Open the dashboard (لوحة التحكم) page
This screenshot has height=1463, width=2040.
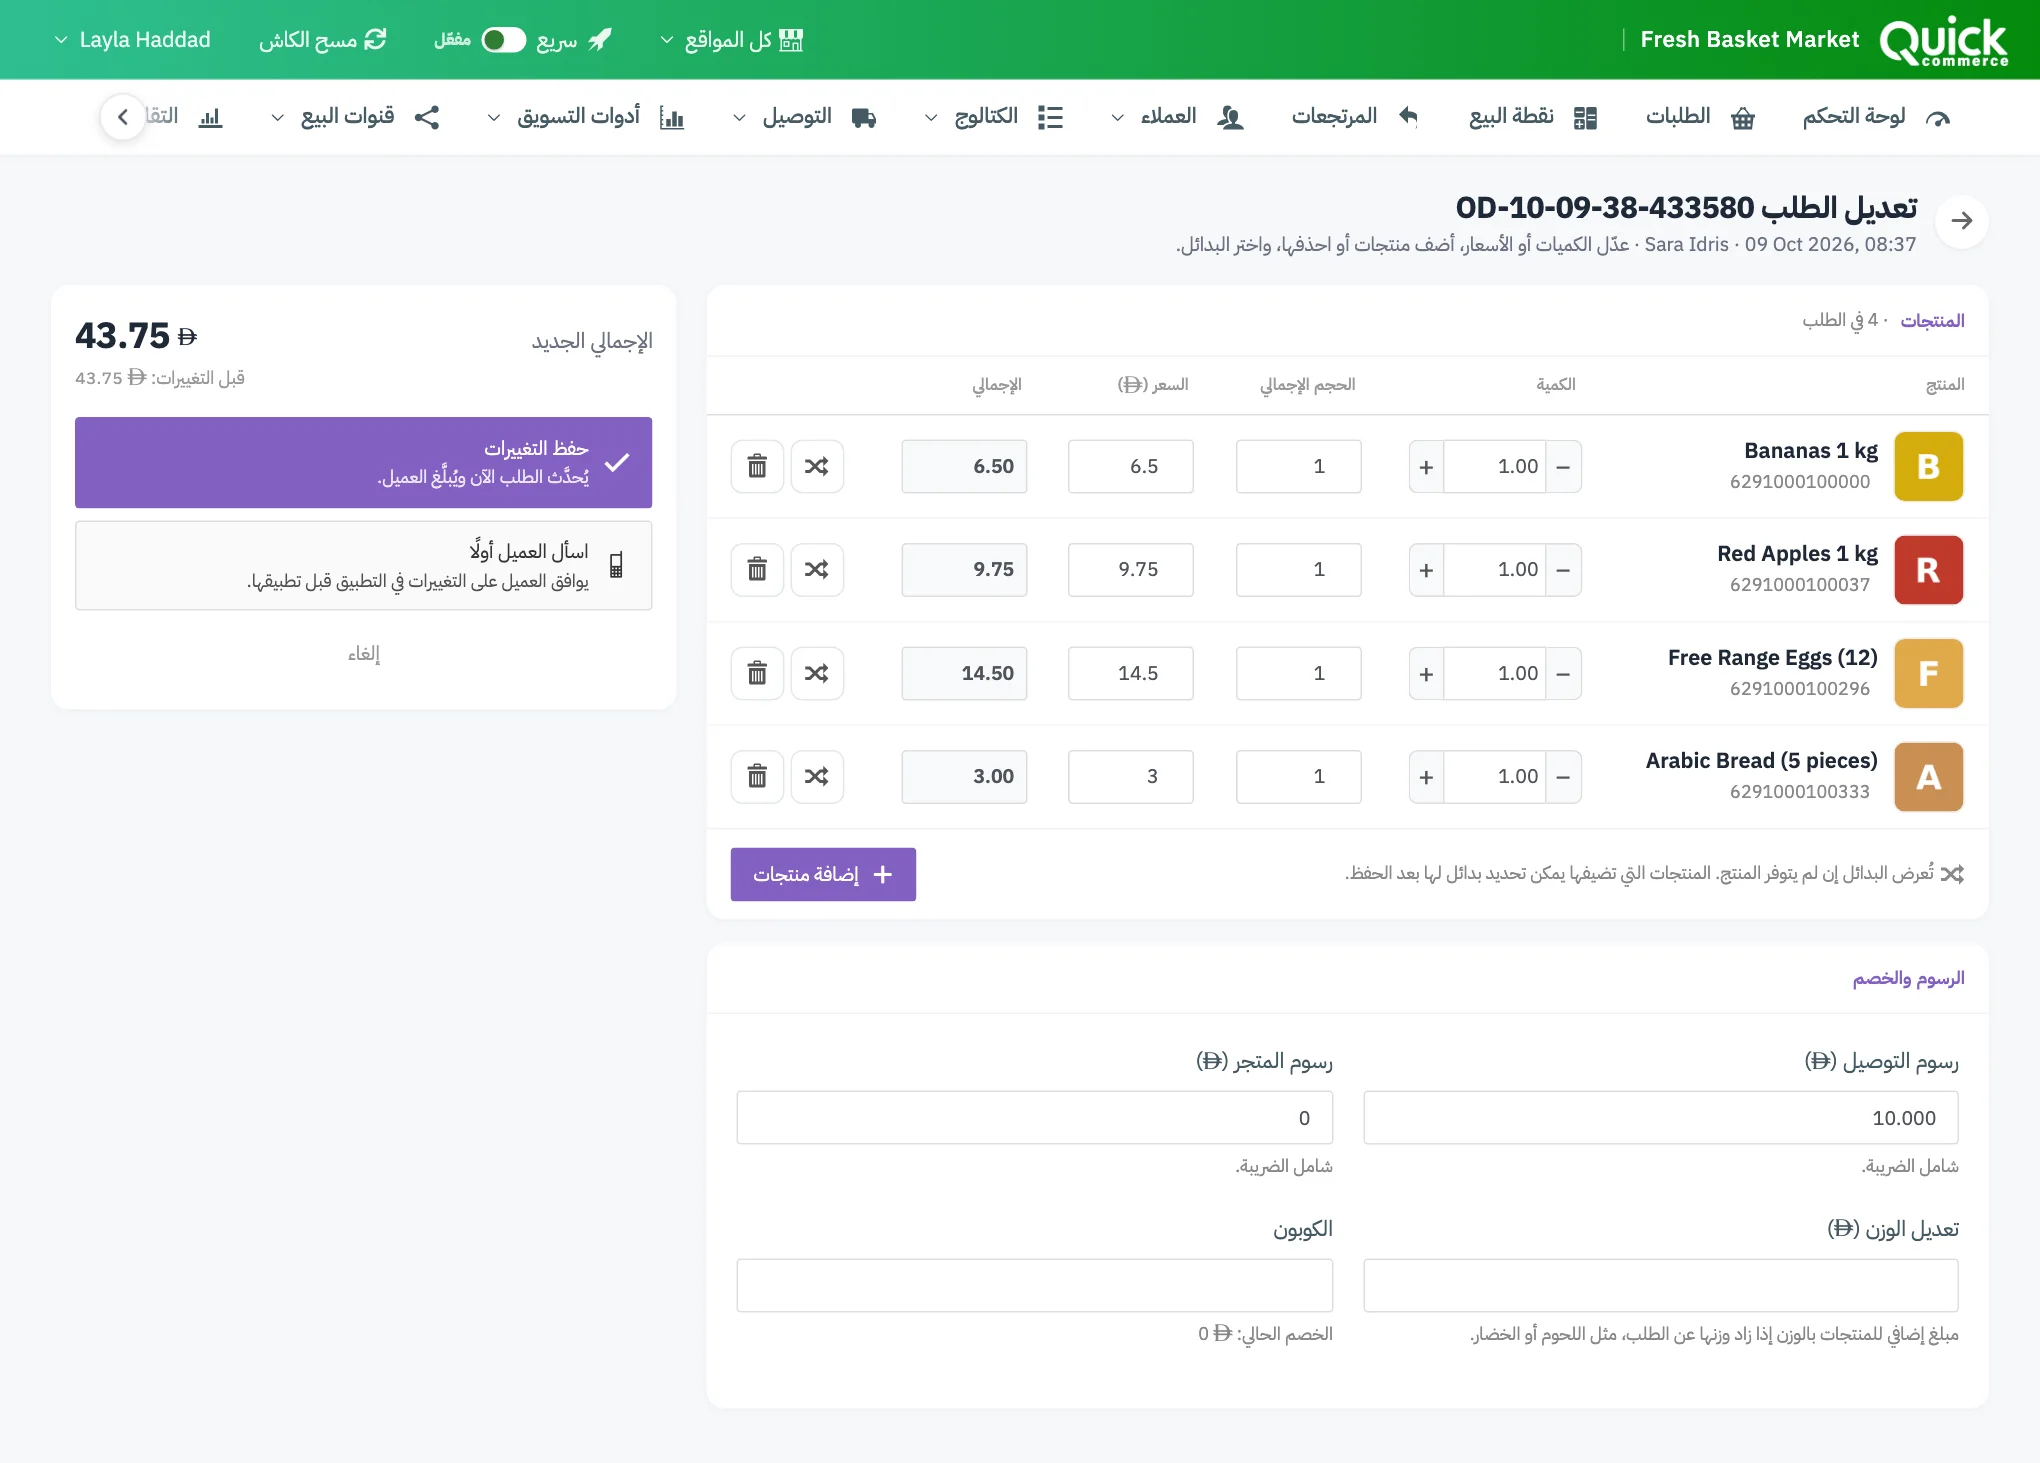[x=1876, y=117]
